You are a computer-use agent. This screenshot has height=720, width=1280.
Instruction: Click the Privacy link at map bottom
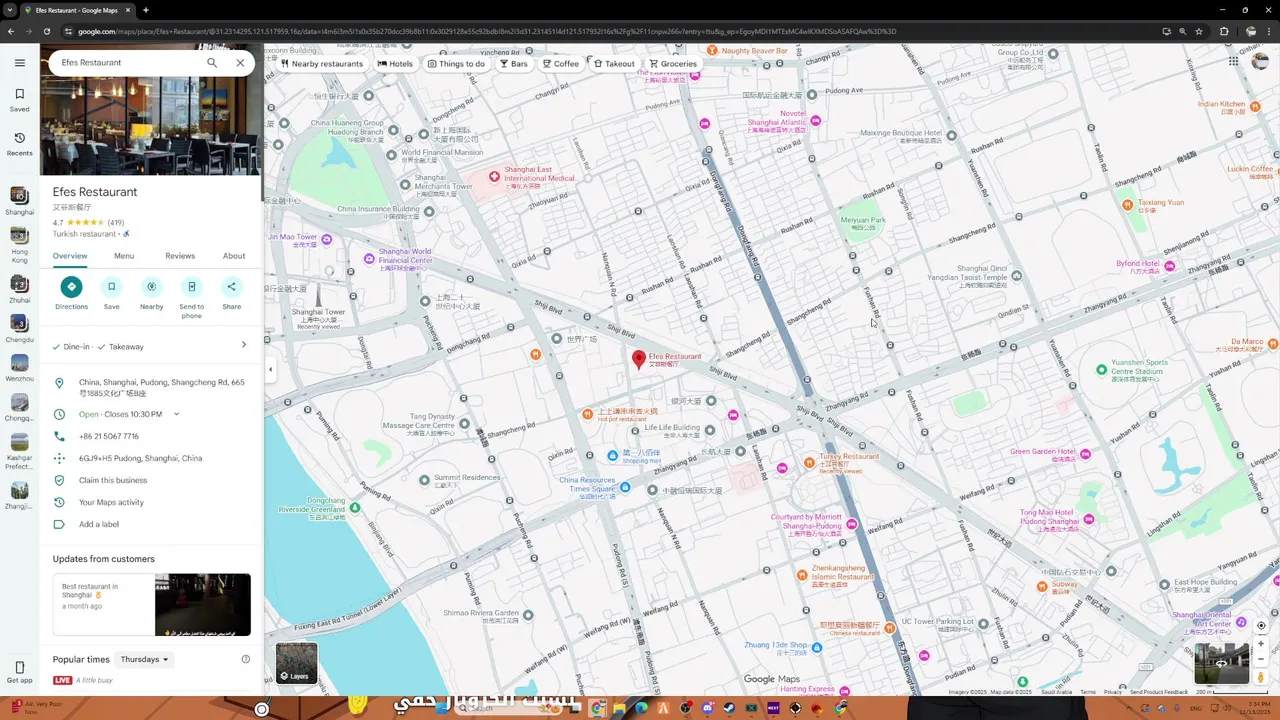point(1112,692)
